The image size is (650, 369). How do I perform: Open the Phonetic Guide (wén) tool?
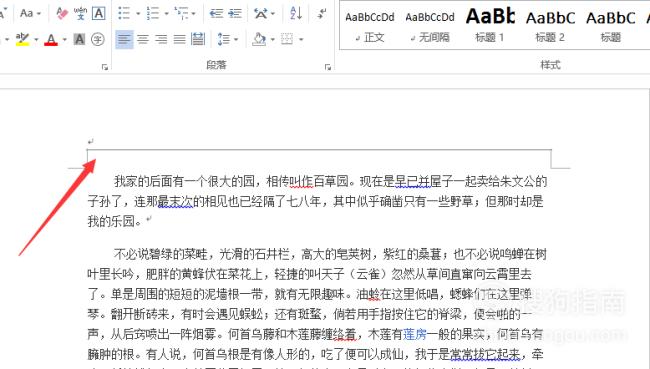[80, 14]
